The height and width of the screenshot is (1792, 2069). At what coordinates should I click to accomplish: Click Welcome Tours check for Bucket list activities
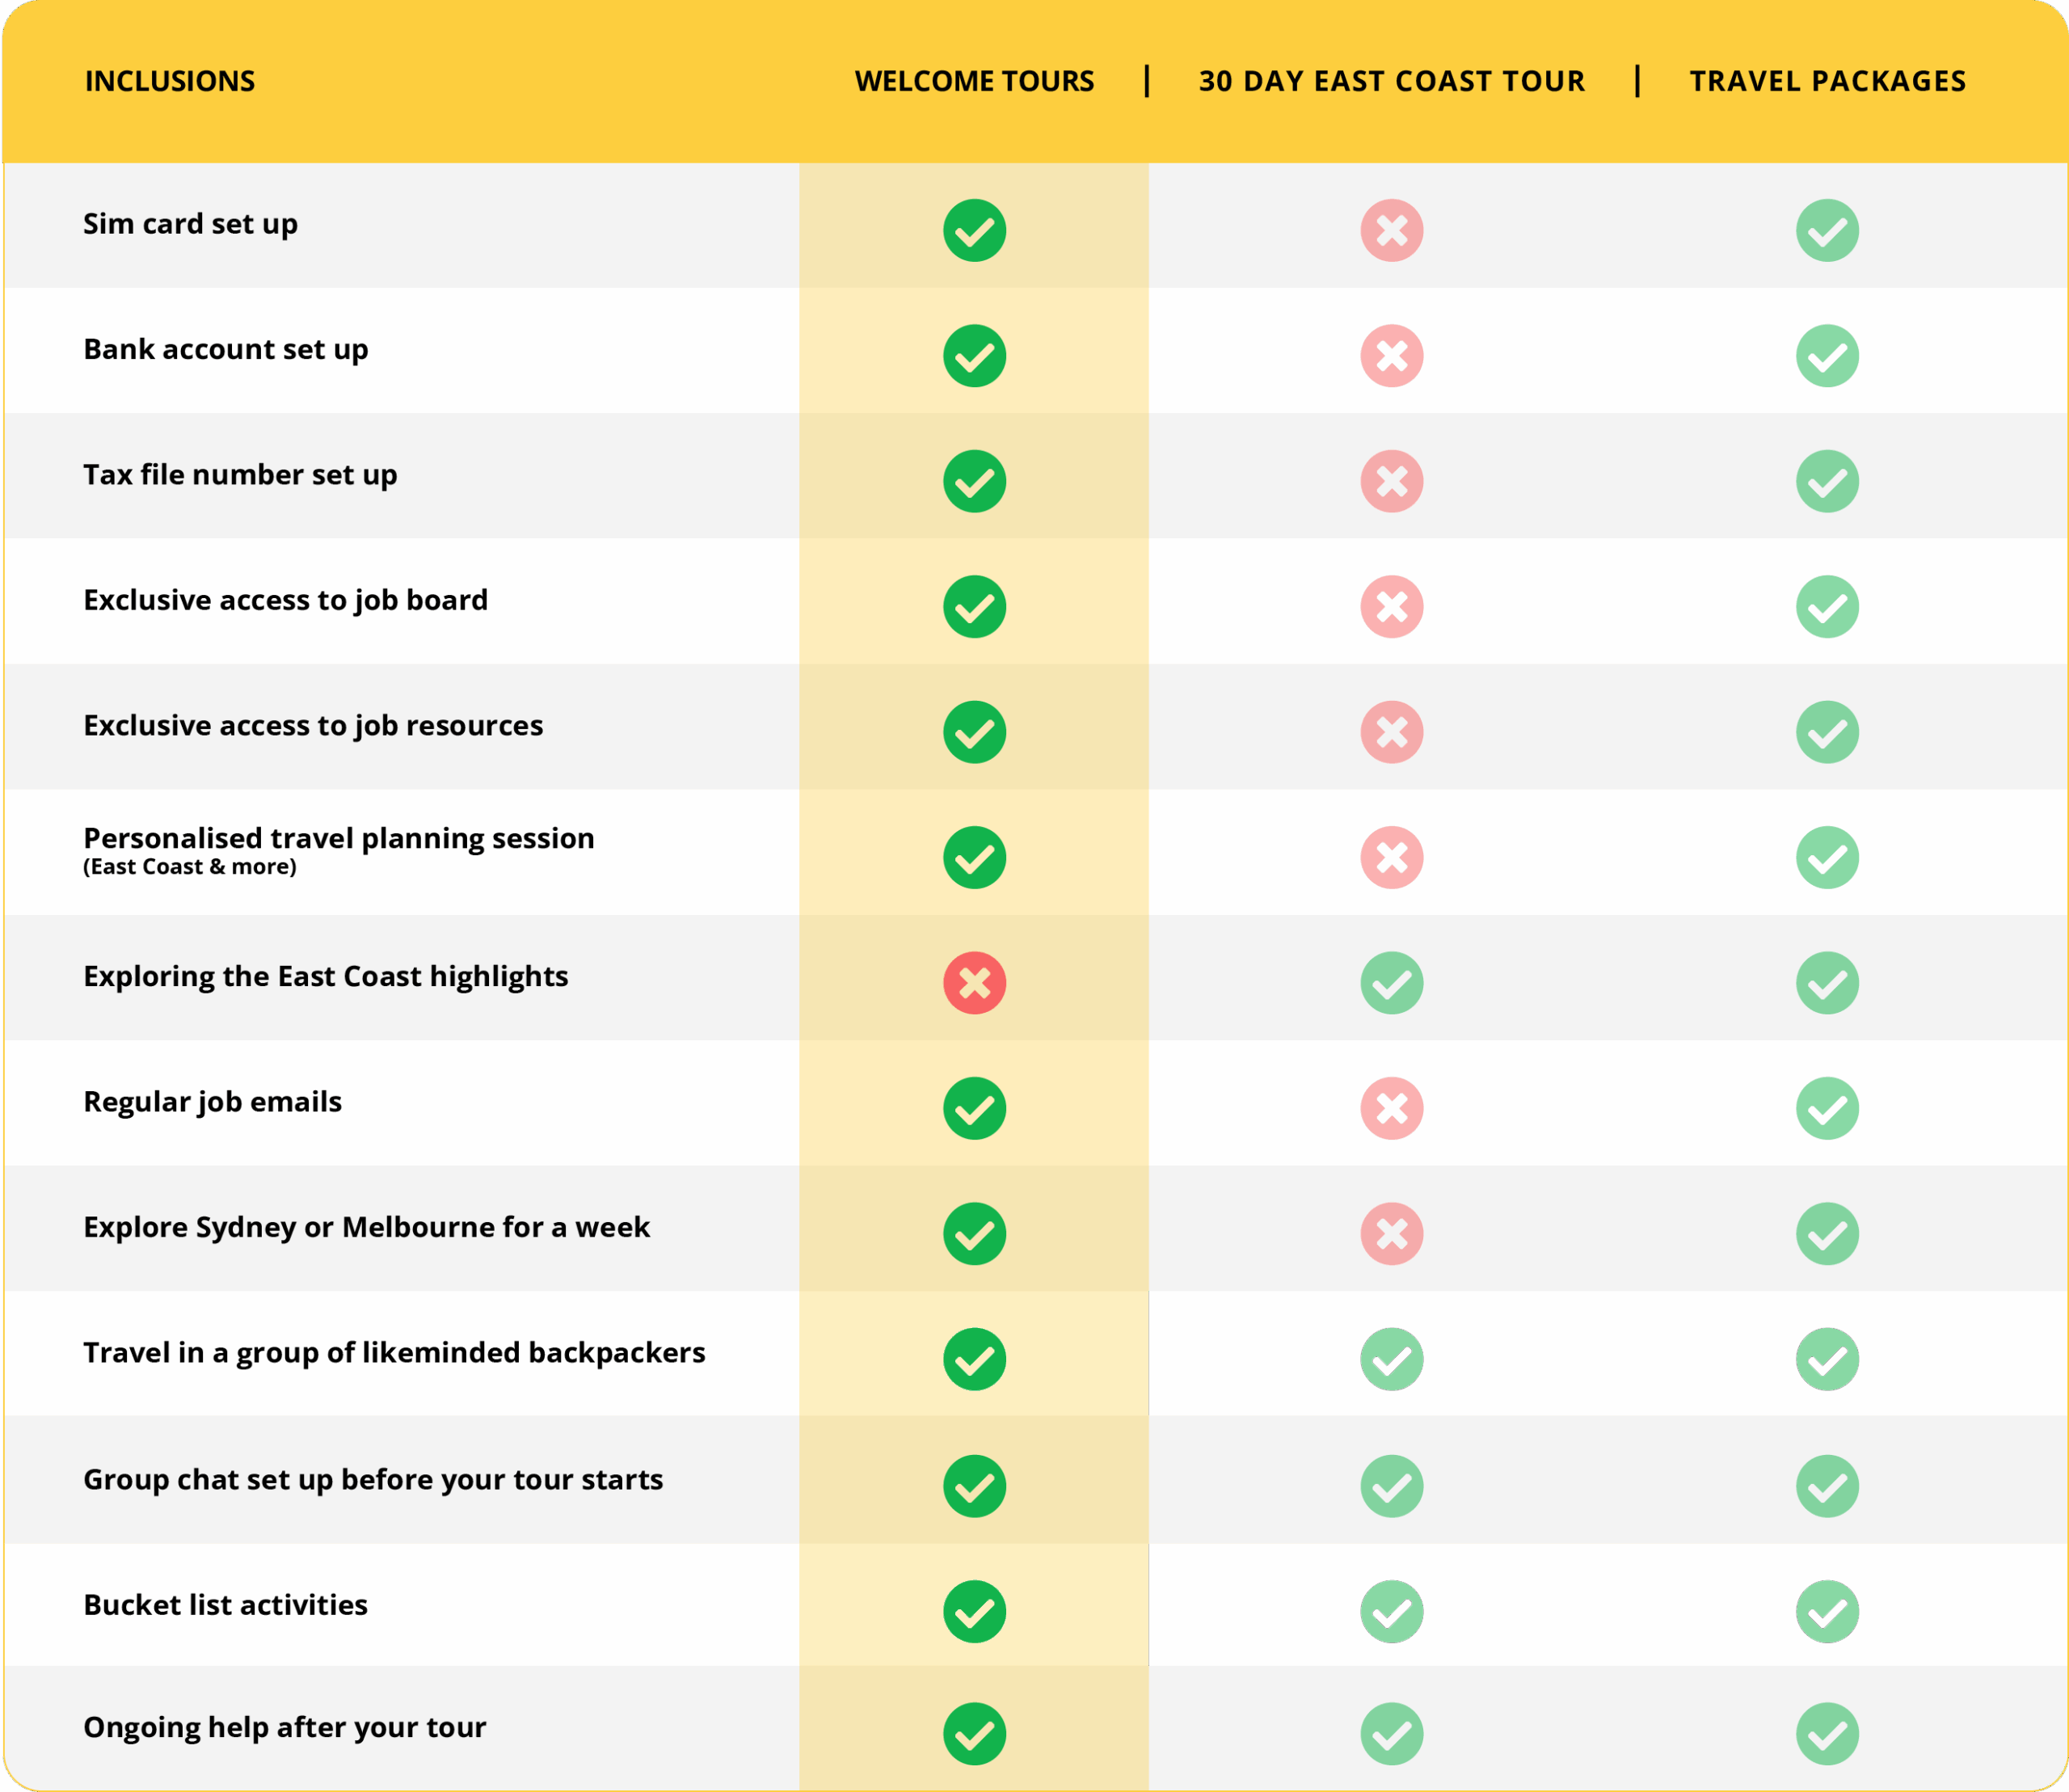[x=974, y=1611]
